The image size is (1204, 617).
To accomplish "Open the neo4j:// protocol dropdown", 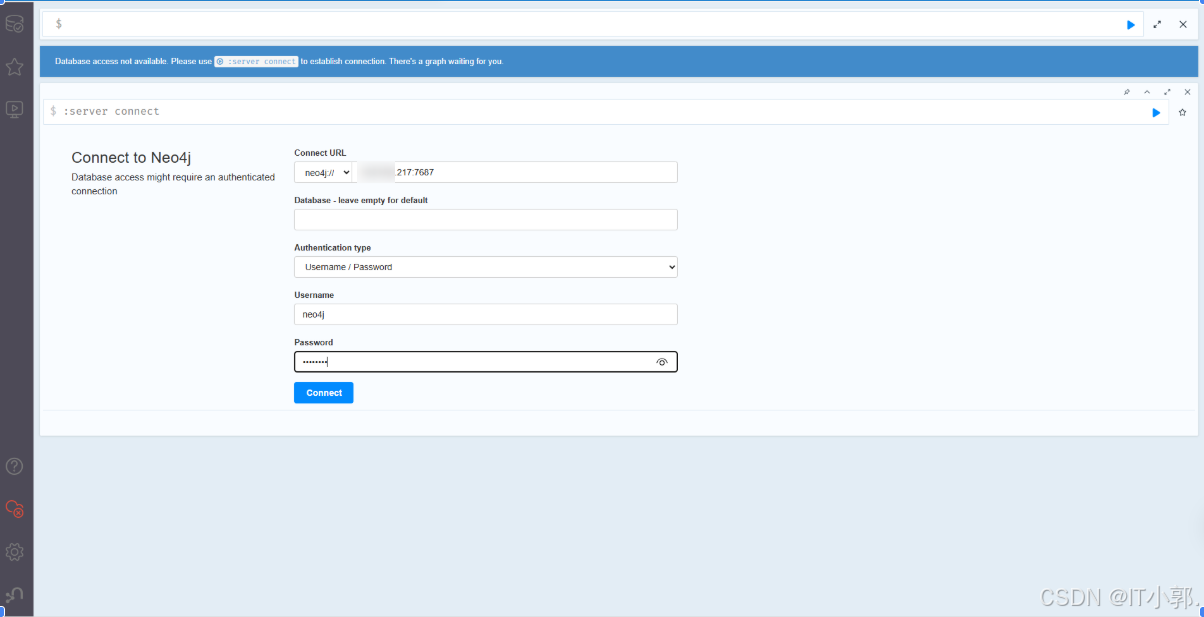I will click(326, 172).
